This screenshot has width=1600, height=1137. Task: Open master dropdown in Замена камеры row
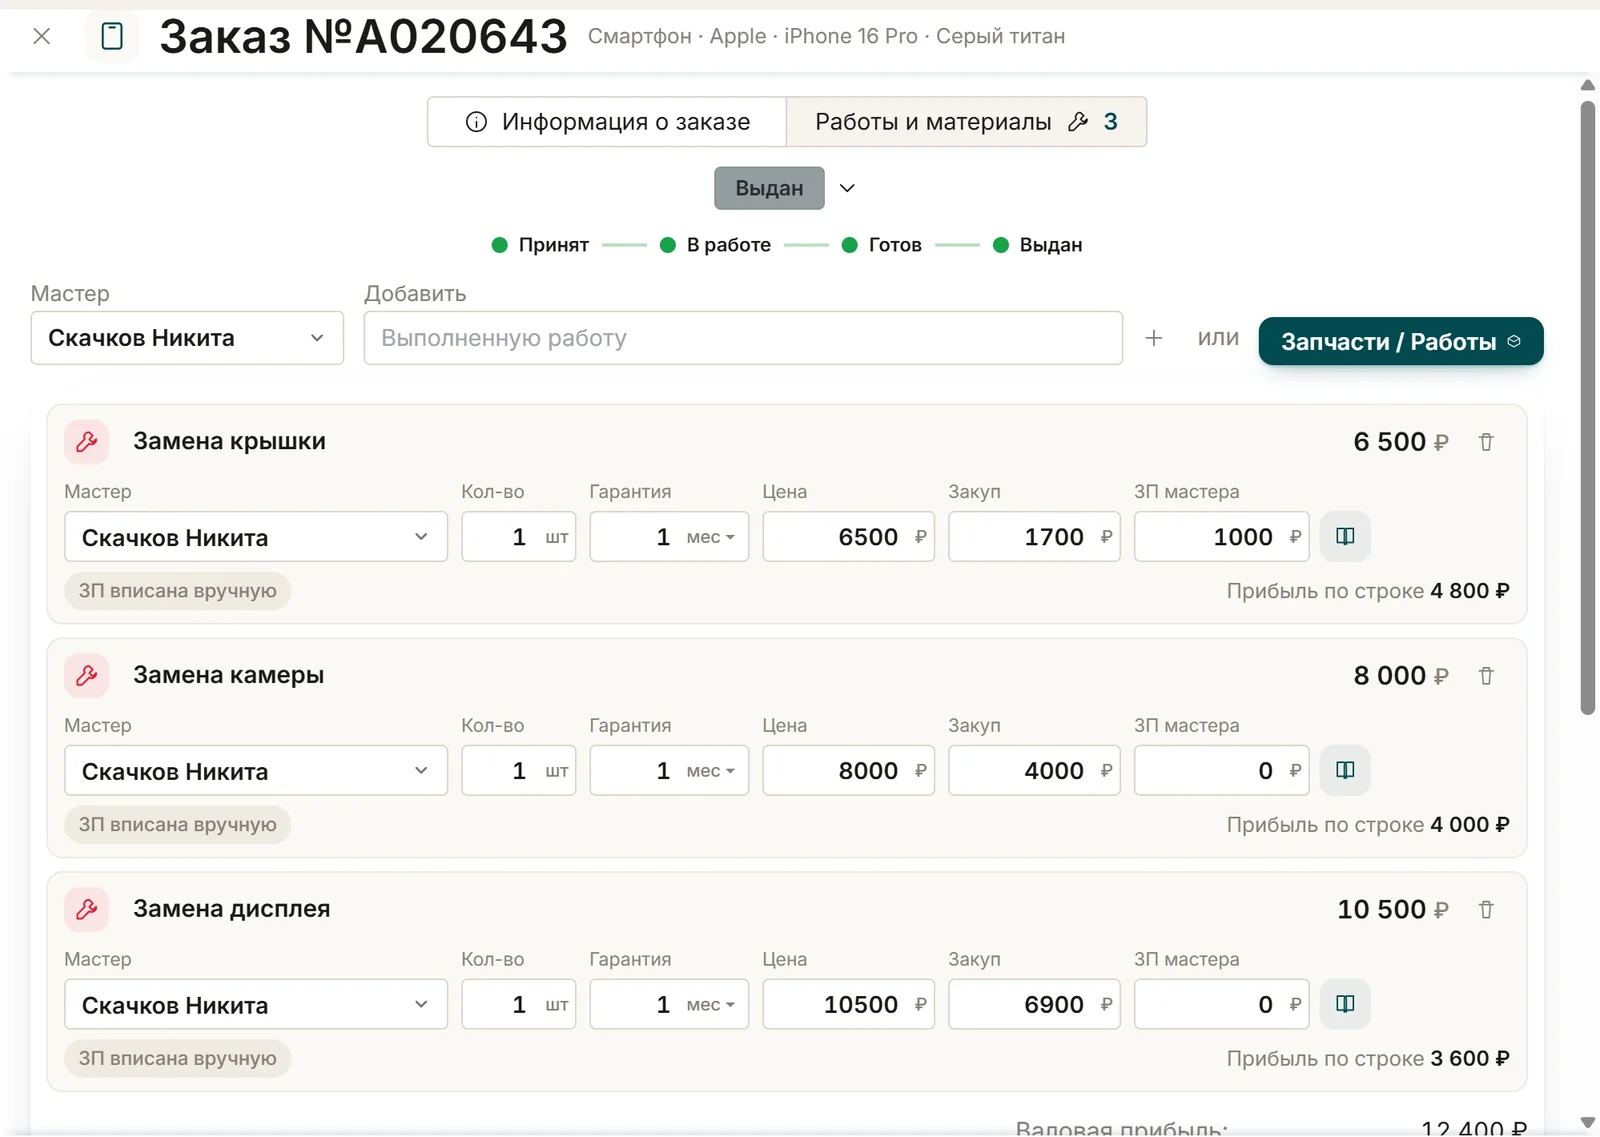256,771
